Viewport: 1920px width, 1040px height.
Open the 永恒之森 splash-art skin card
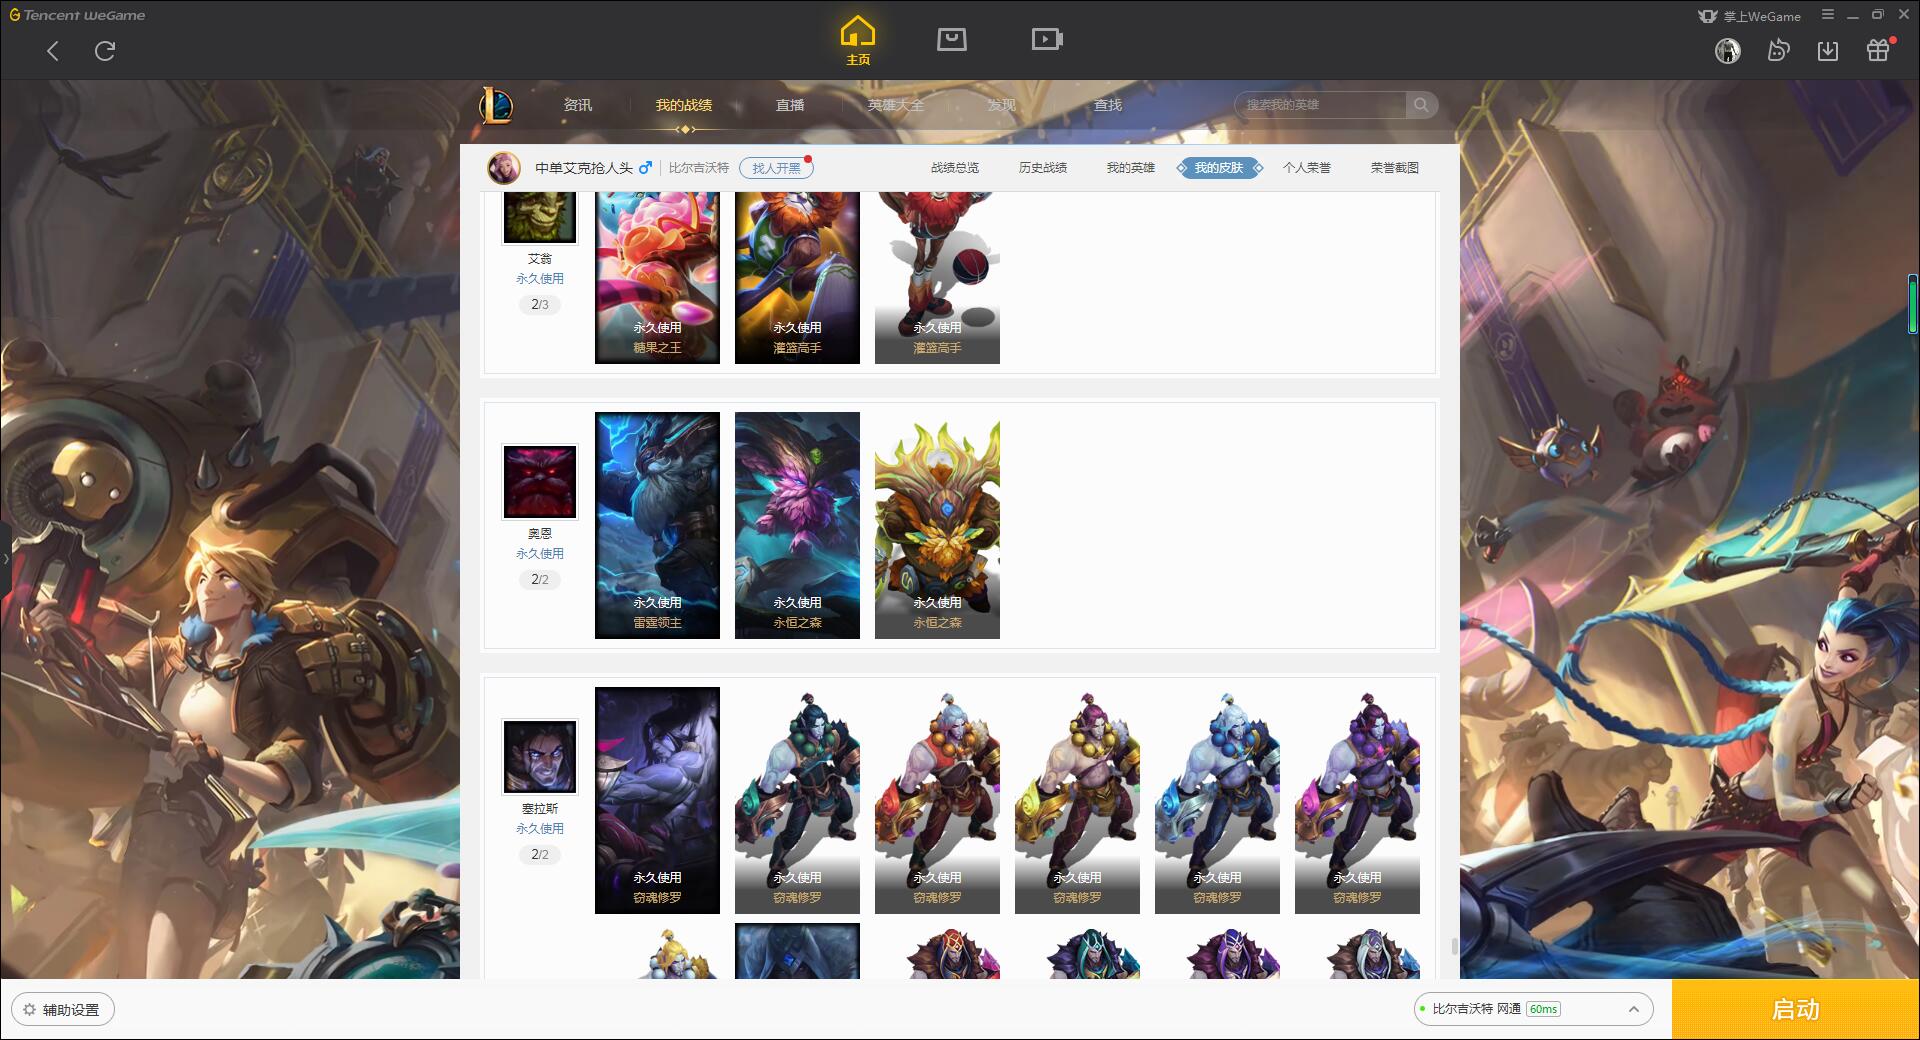797,525
